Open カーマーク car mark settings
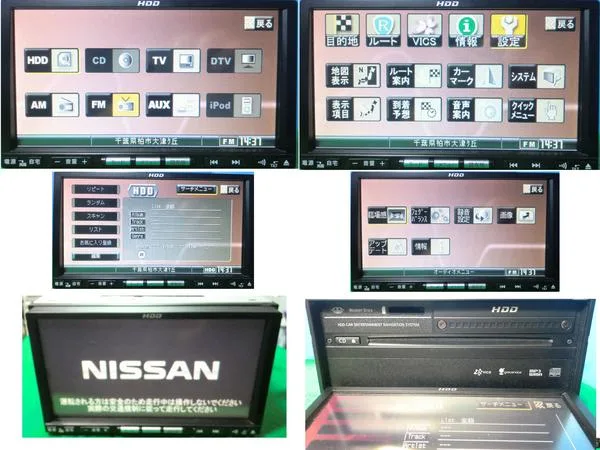The width and height of the screenshot is (600, 450). 475,76
